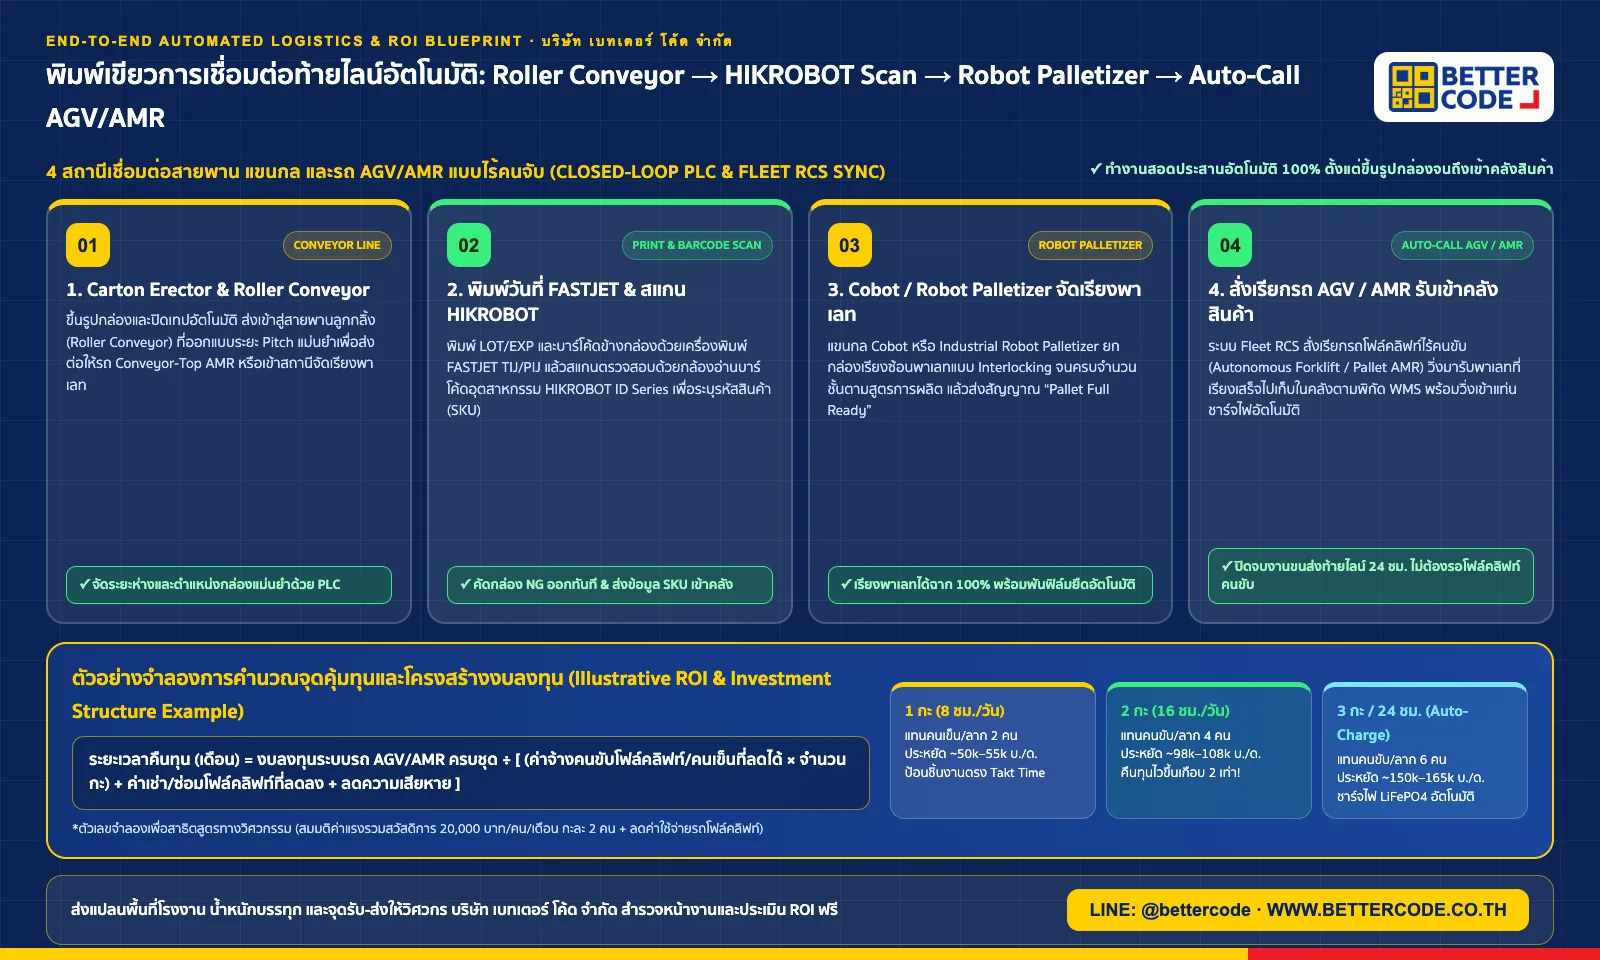This screenshot has width=1600, height=960.
Task: Click the text "ป้อนชิ้นงานตรง Takt Time"
Action: click(x=975, y=773)
